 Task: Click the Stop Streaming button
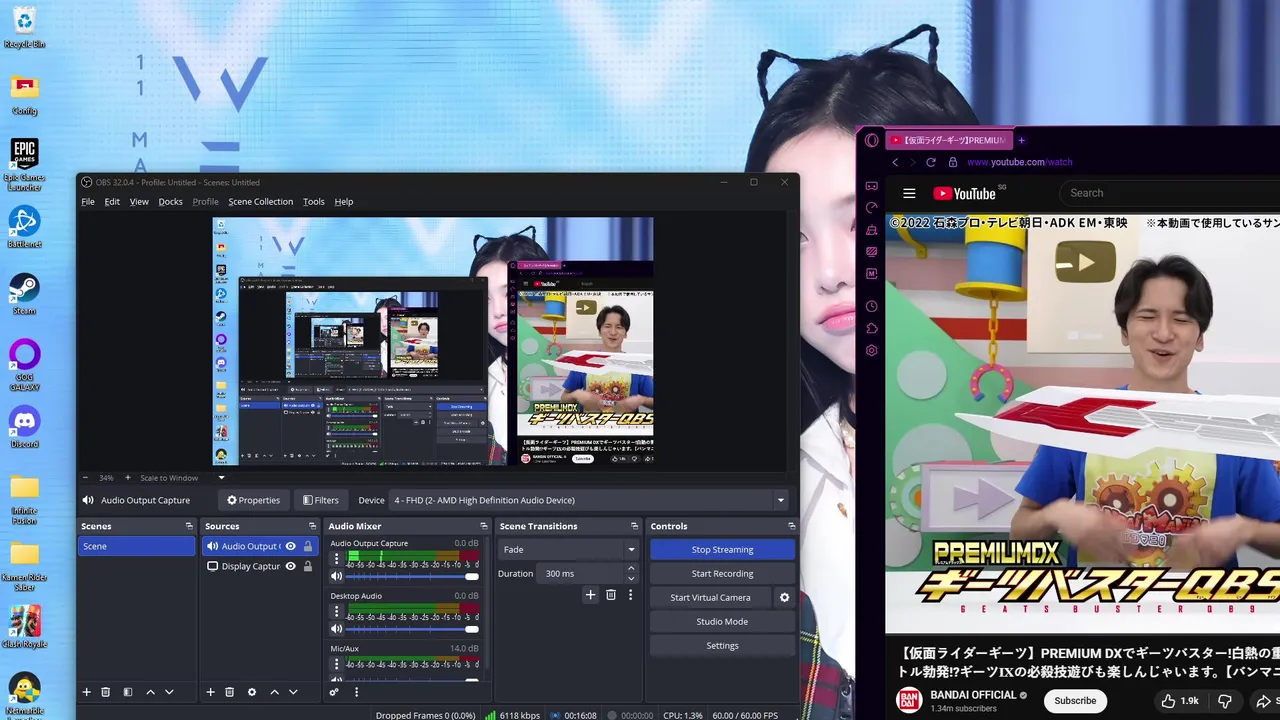click(722, 549)
